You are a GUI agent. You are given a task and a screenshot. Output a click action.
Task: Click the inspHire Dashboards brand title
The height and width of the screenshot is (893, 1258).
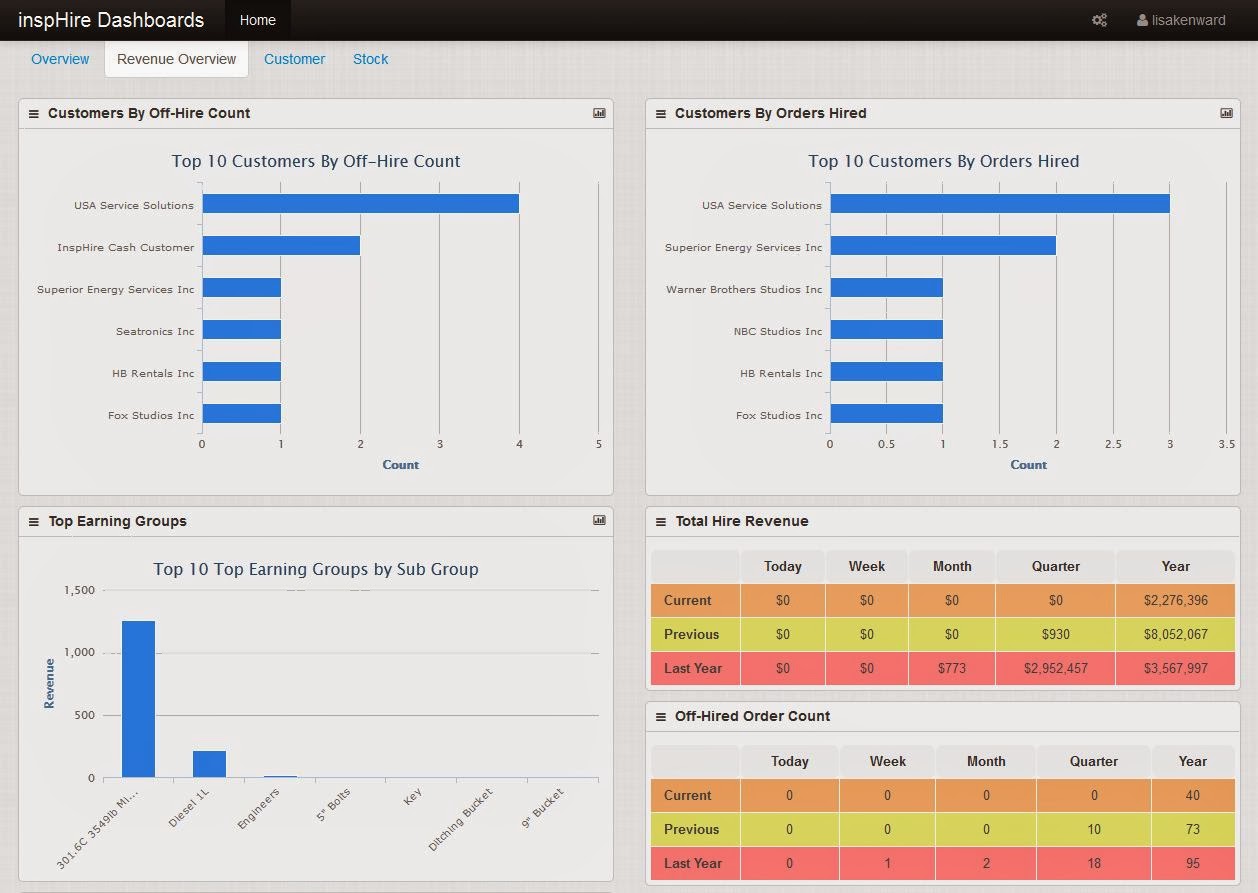coord(111,20)
